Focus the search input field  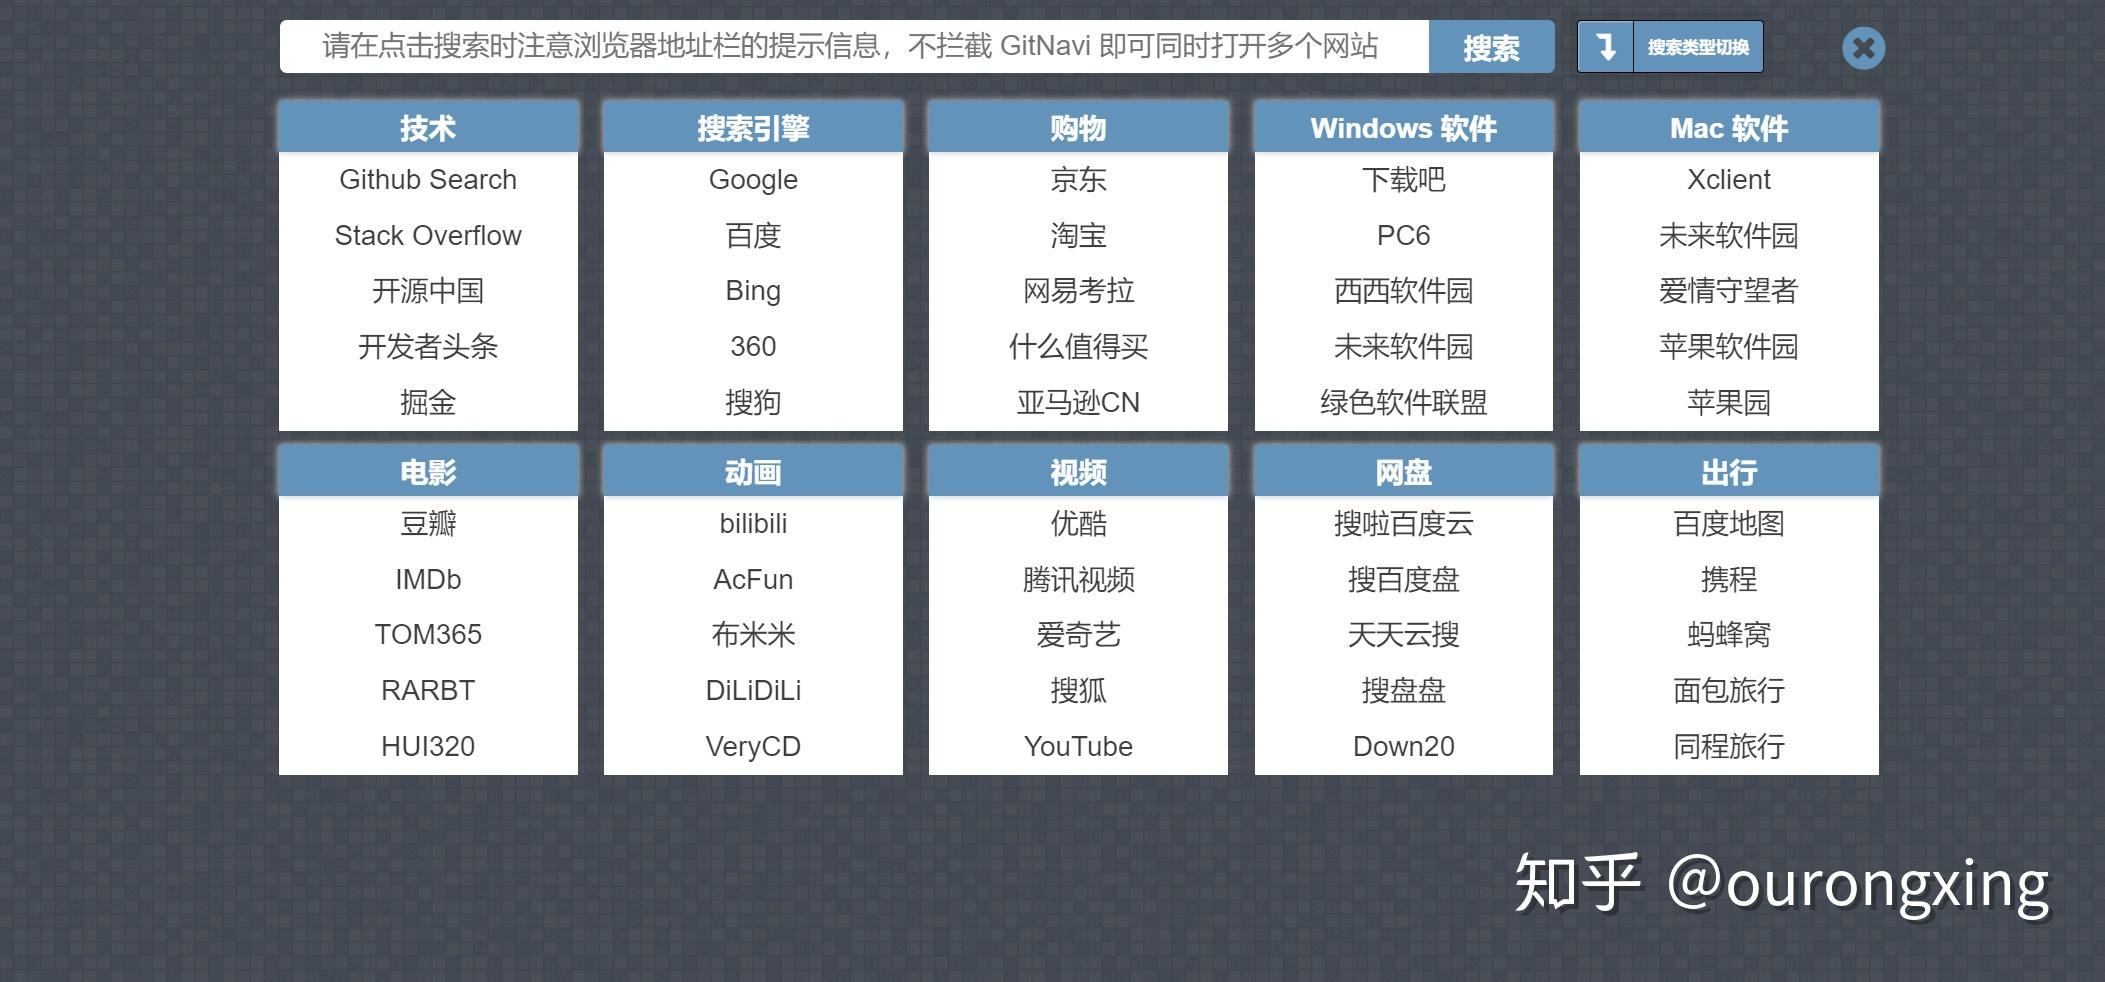pos(854,46)
